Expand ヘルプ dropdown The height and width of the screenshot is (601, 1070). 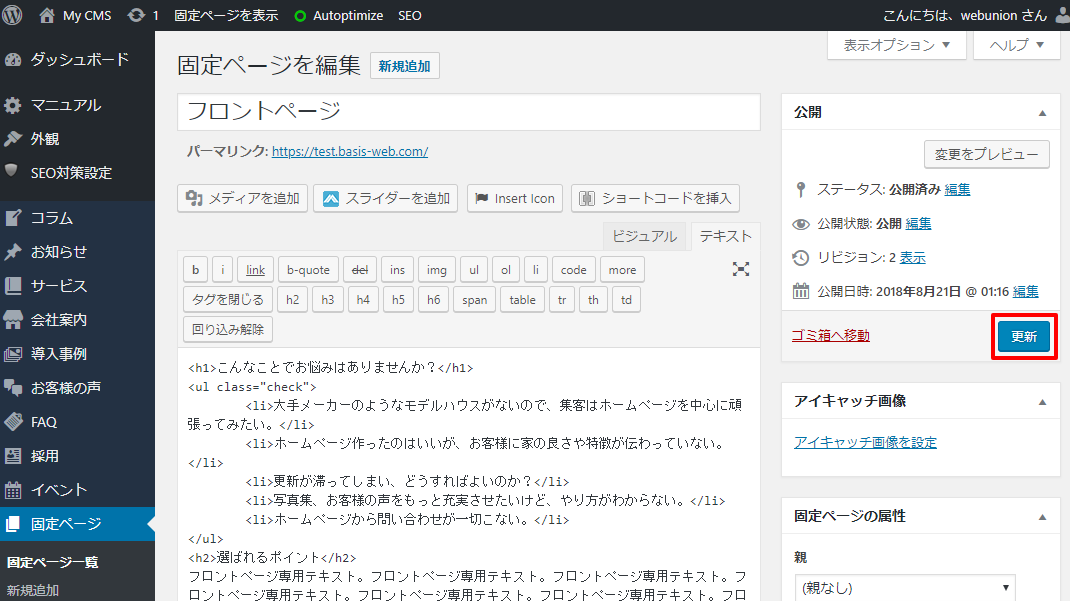point(1017,45)
